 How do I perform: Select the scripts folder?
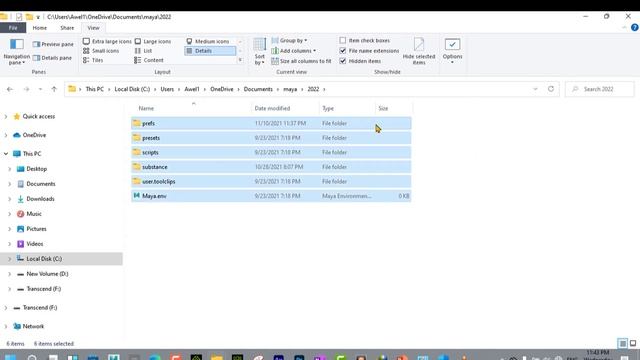pos(271,152)
